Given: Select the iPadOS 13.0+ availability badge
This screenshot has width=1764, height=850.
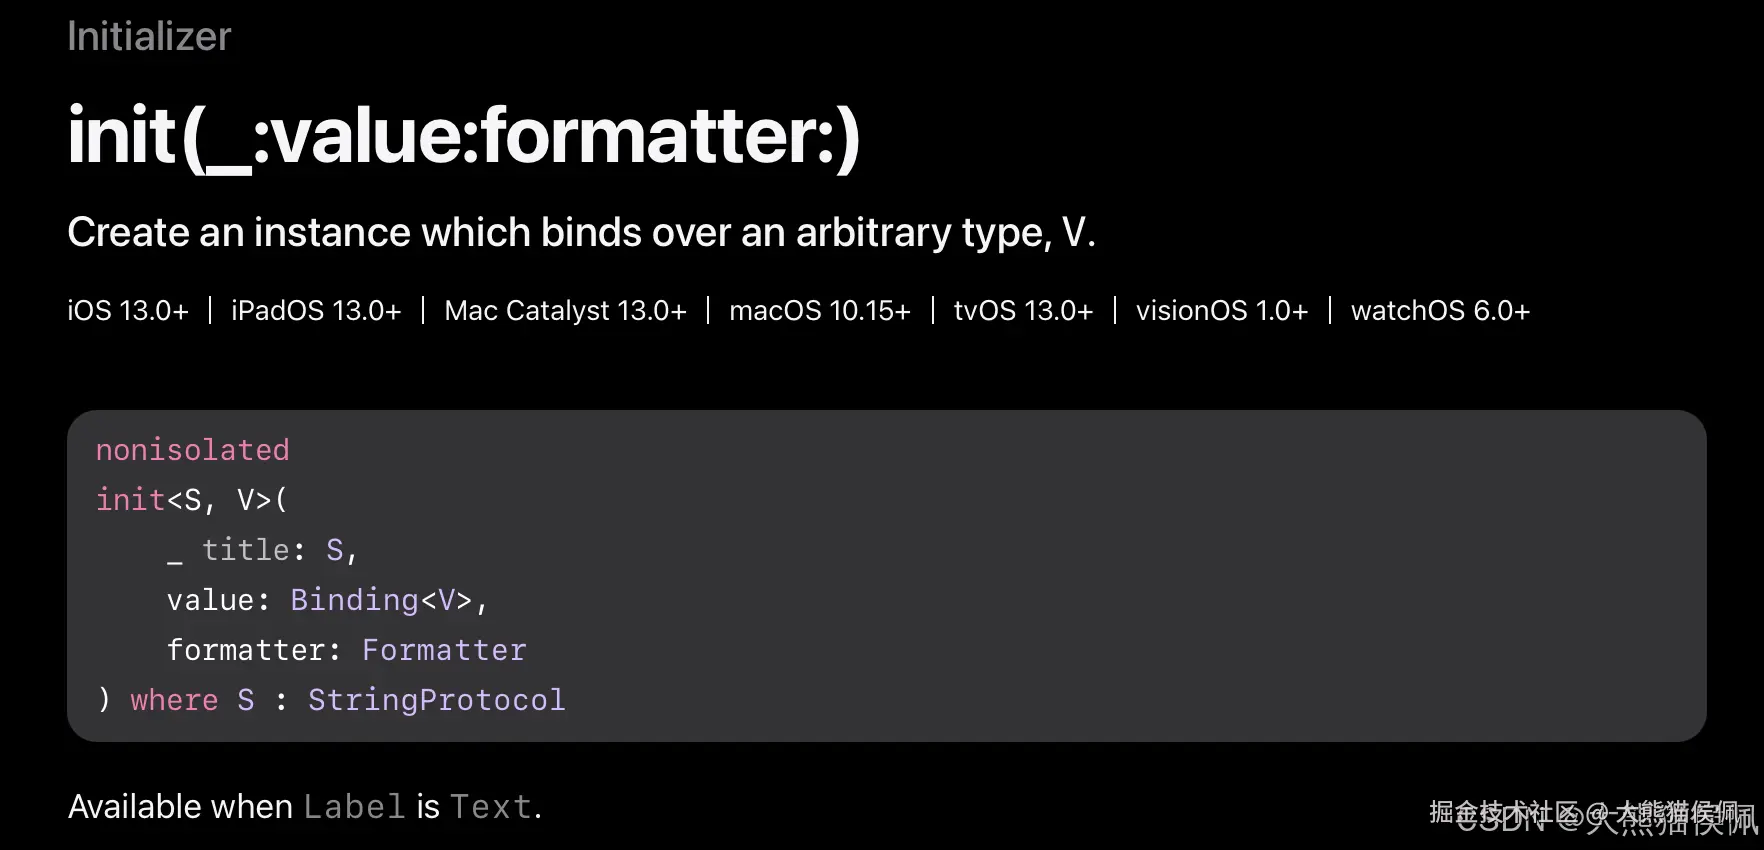Looking at the screenshot, I should tap(316, 311).
